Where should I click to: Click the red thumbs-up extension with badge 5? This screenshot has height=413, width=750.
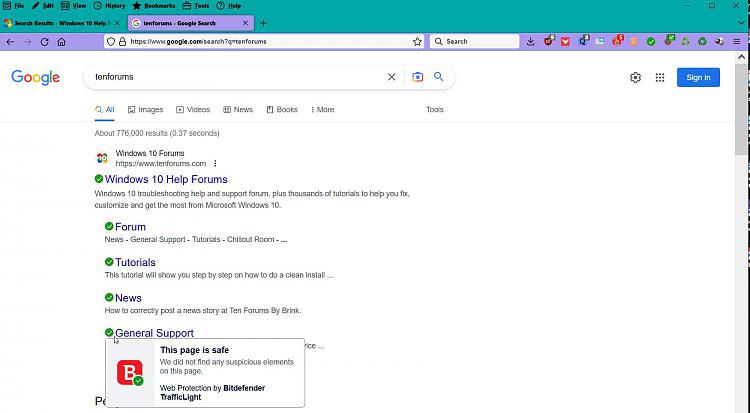point(617,41)
